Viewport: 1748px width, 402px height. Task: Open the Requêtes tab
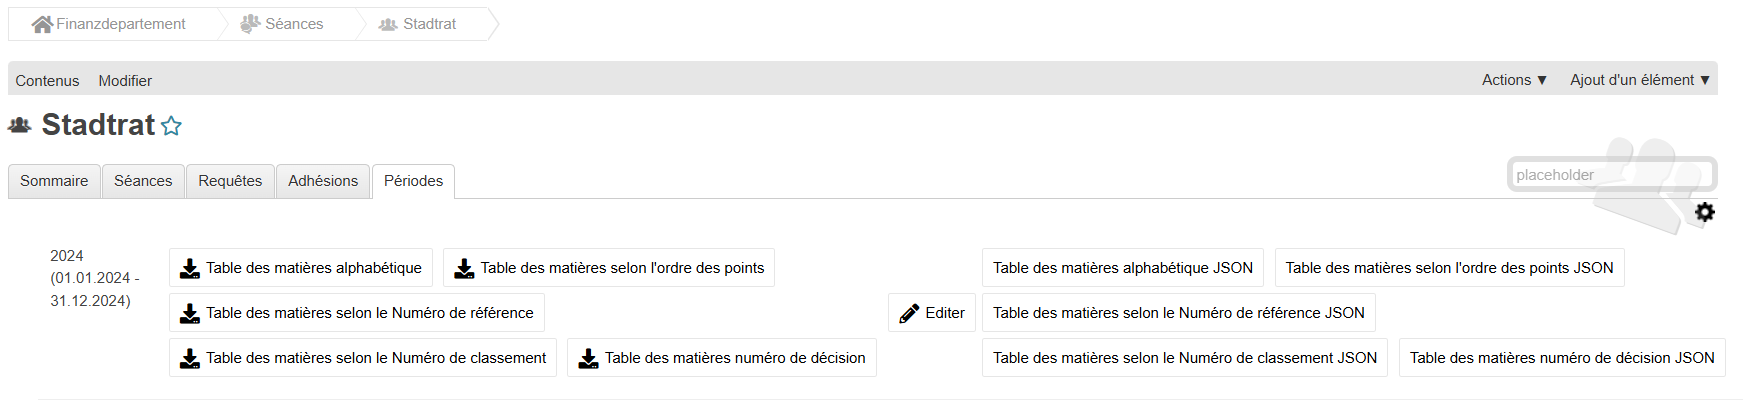coord(230,181)
